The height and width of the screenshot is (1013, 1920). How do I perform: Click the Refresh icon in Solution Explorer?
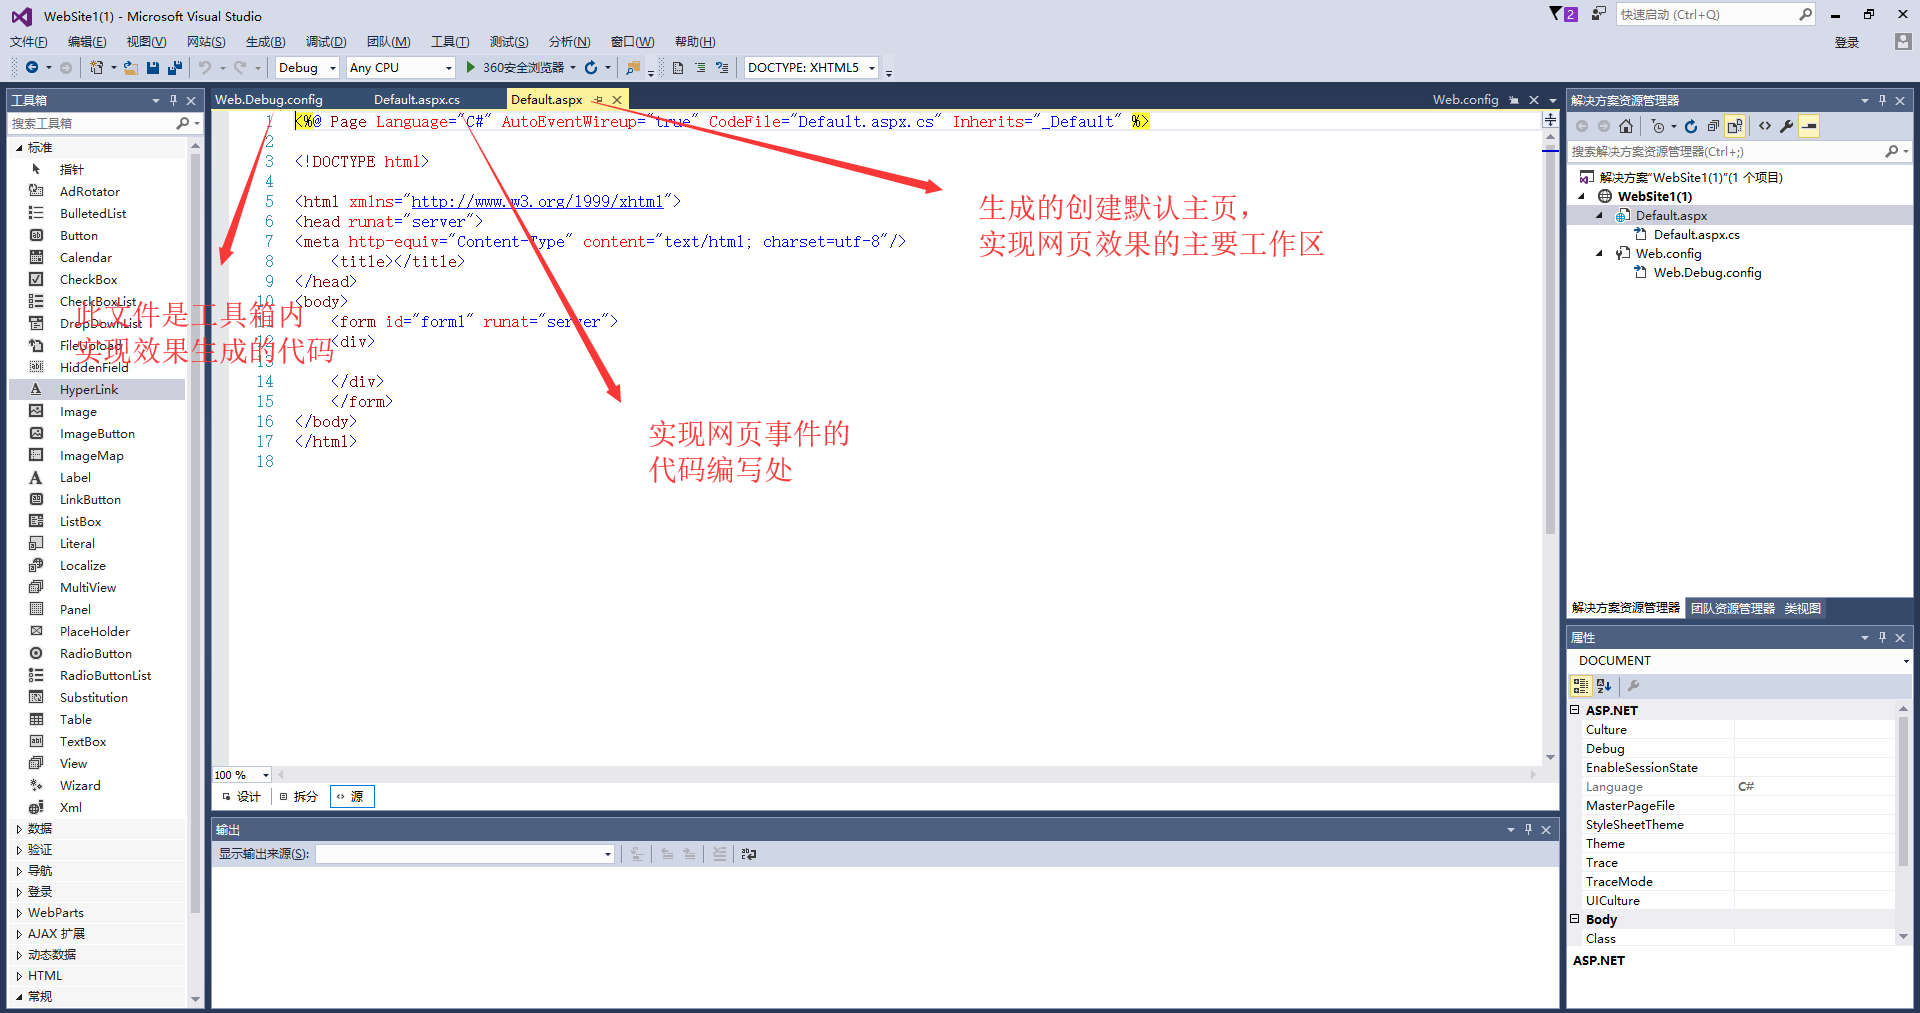(1690, 126)
